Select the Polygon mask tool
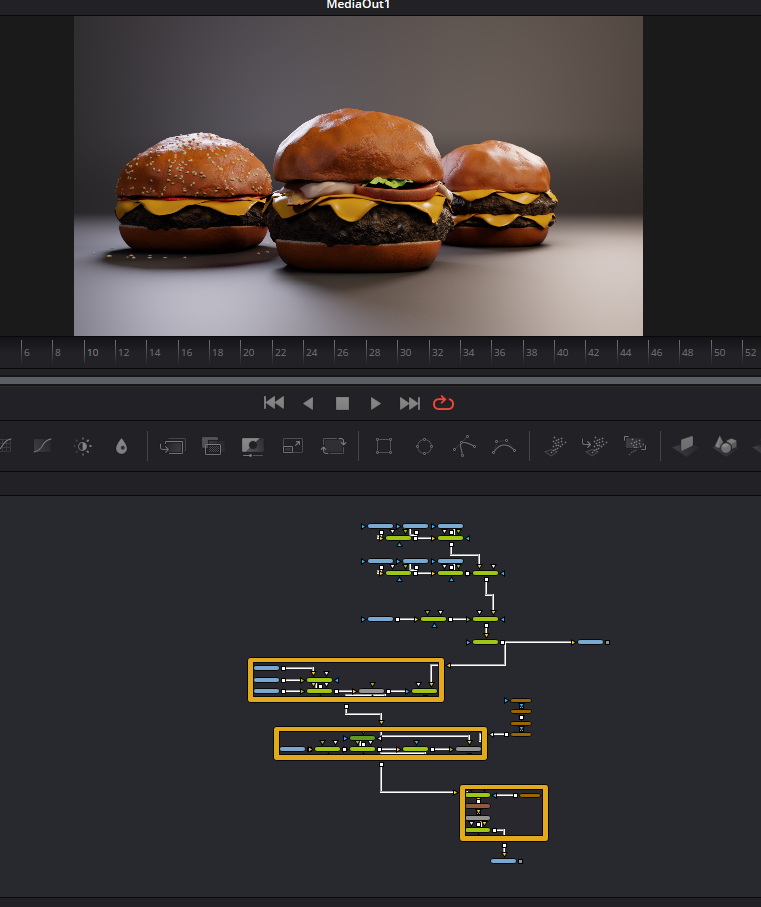The width and height of the screenshot is (761, 907). pos(464,447)
